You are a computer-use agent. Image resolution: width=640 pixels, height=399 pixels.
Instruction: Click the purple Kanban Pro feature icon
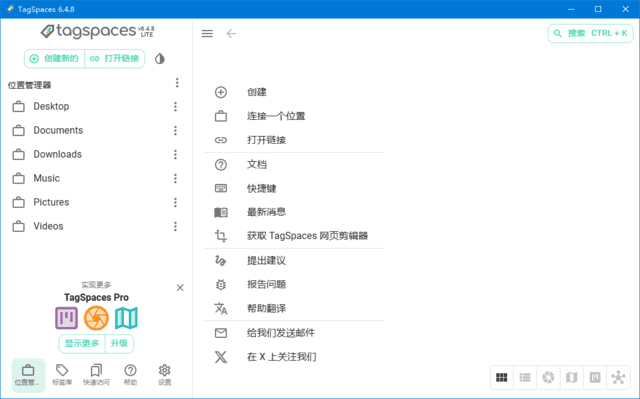point(67,318)
